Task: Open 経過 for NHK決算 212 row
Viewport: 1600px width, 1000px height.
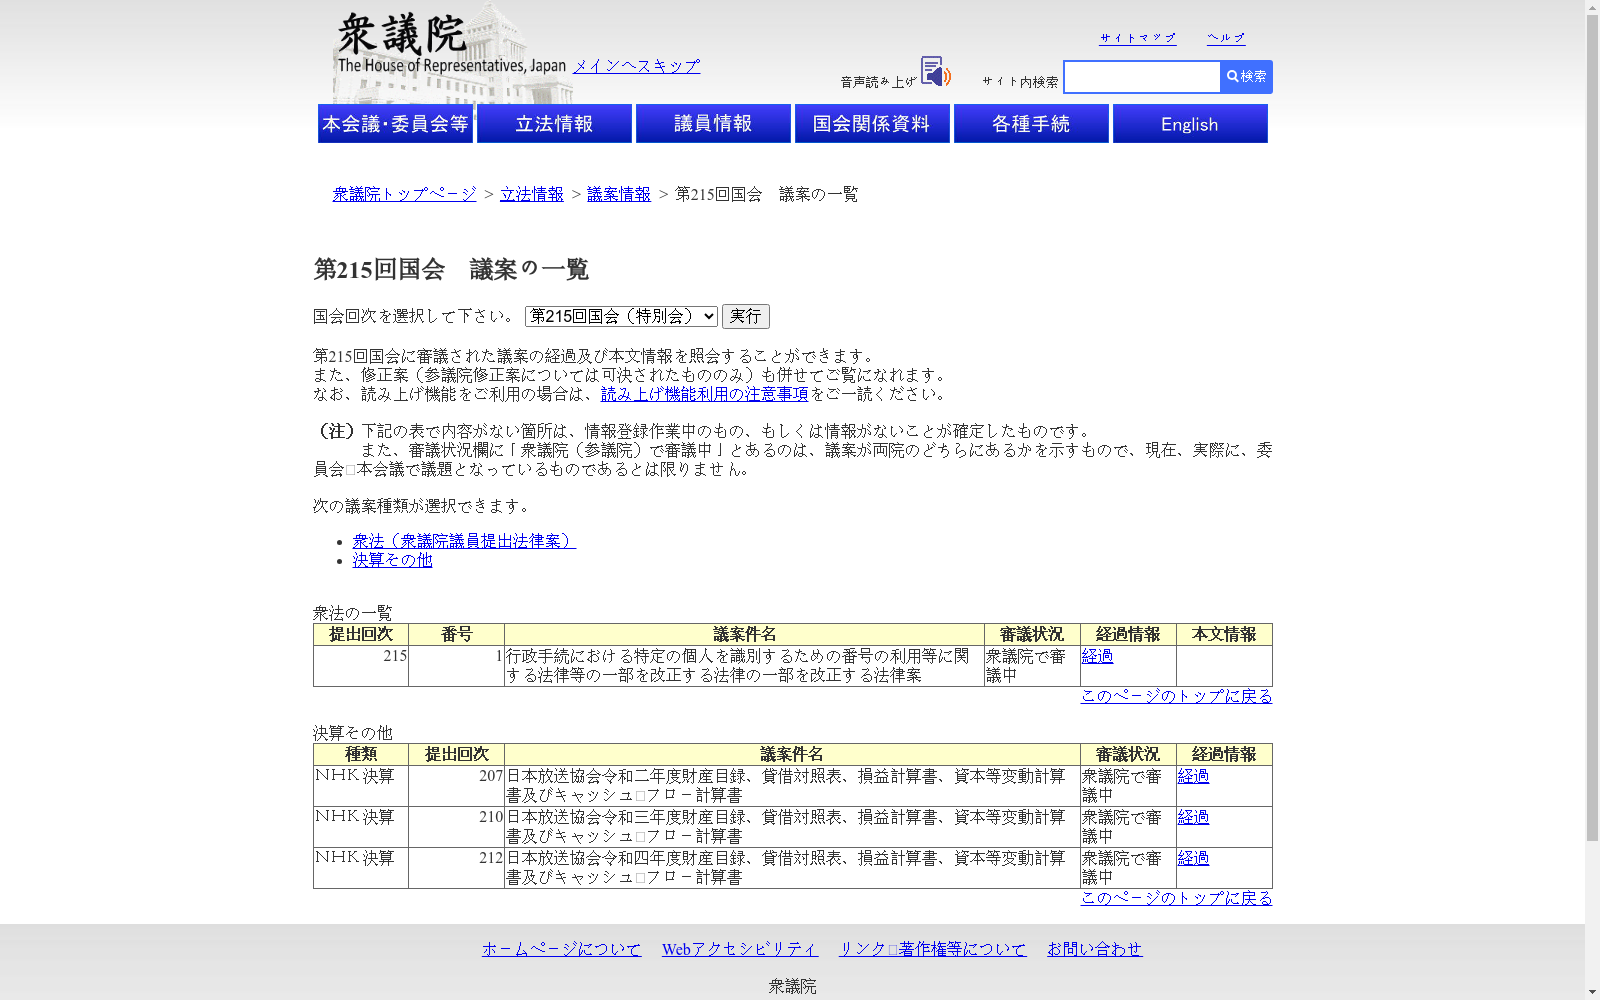Action: point(1193,858)
